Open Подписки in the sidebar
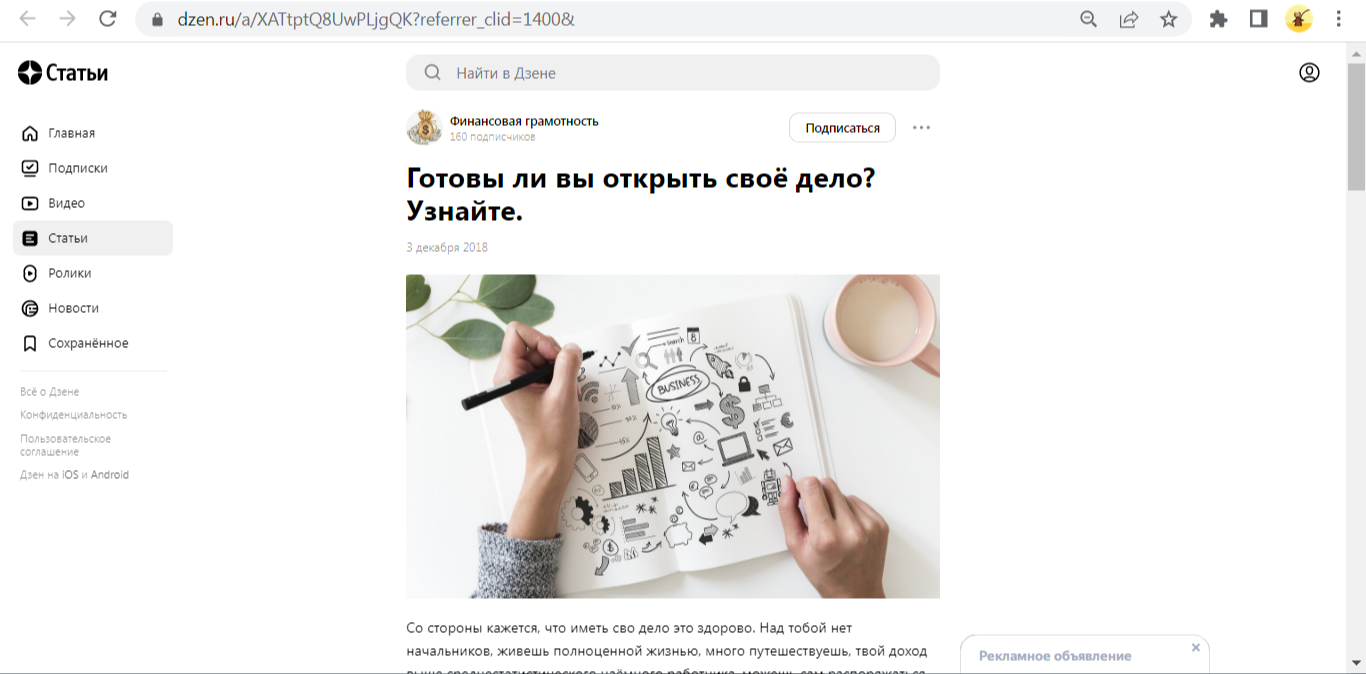 [78, 168]
